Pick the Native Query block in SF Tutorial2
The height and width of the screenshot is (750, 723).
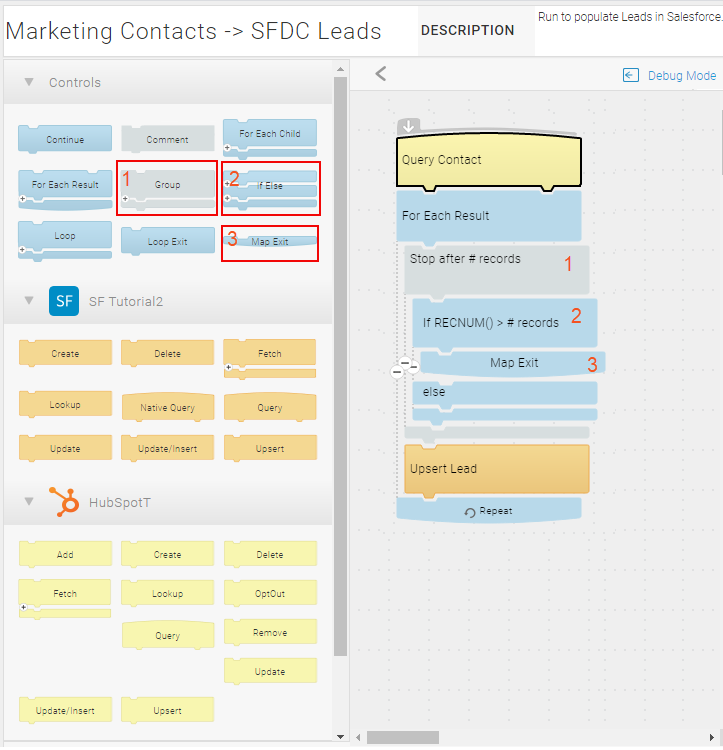[167, 407]
